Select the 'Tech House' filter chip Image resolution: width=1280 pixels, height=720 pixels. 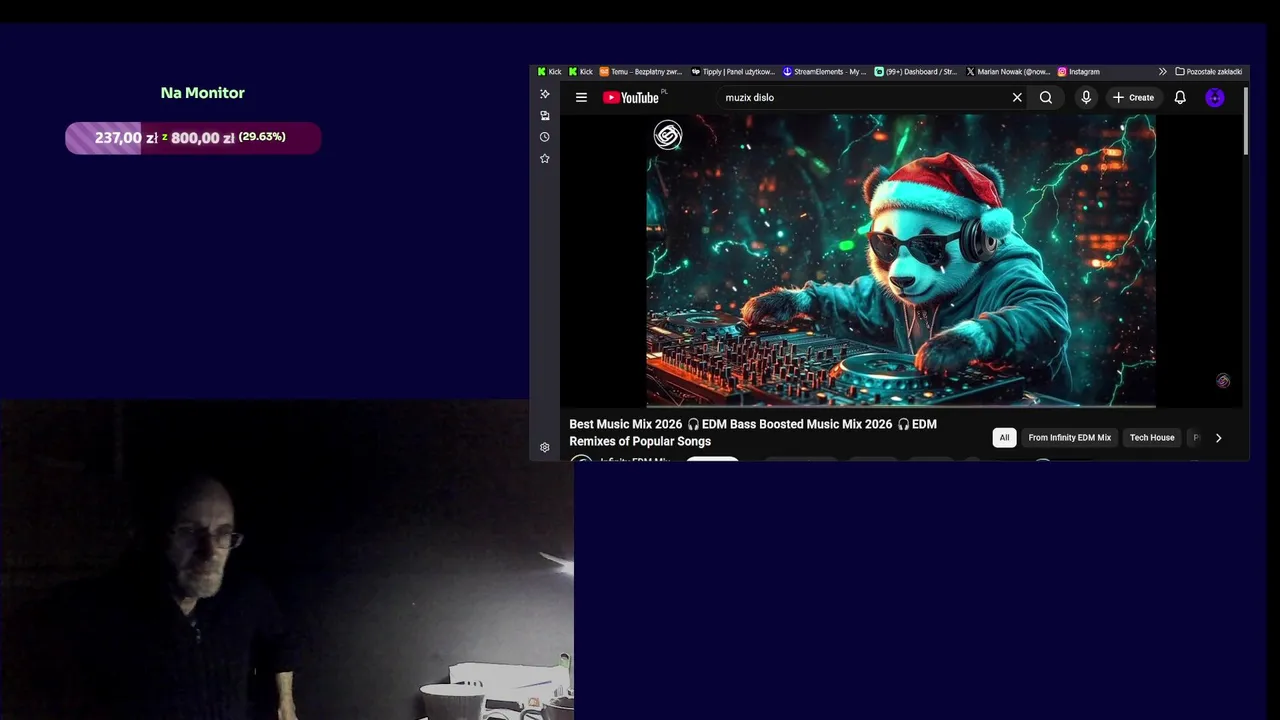tap(1152, 437)
